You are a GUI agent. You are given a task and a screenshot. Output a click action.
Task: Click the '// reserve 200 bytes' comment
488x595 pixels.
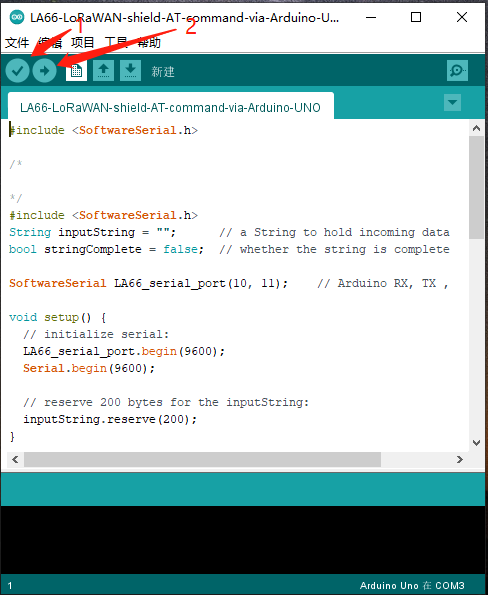[x=166, y=402]
